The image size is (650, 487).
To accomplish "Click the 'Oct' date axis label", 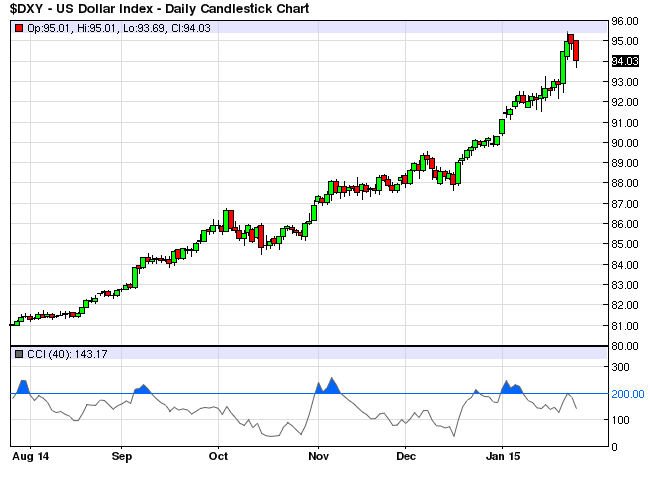I will click(218, 456).
